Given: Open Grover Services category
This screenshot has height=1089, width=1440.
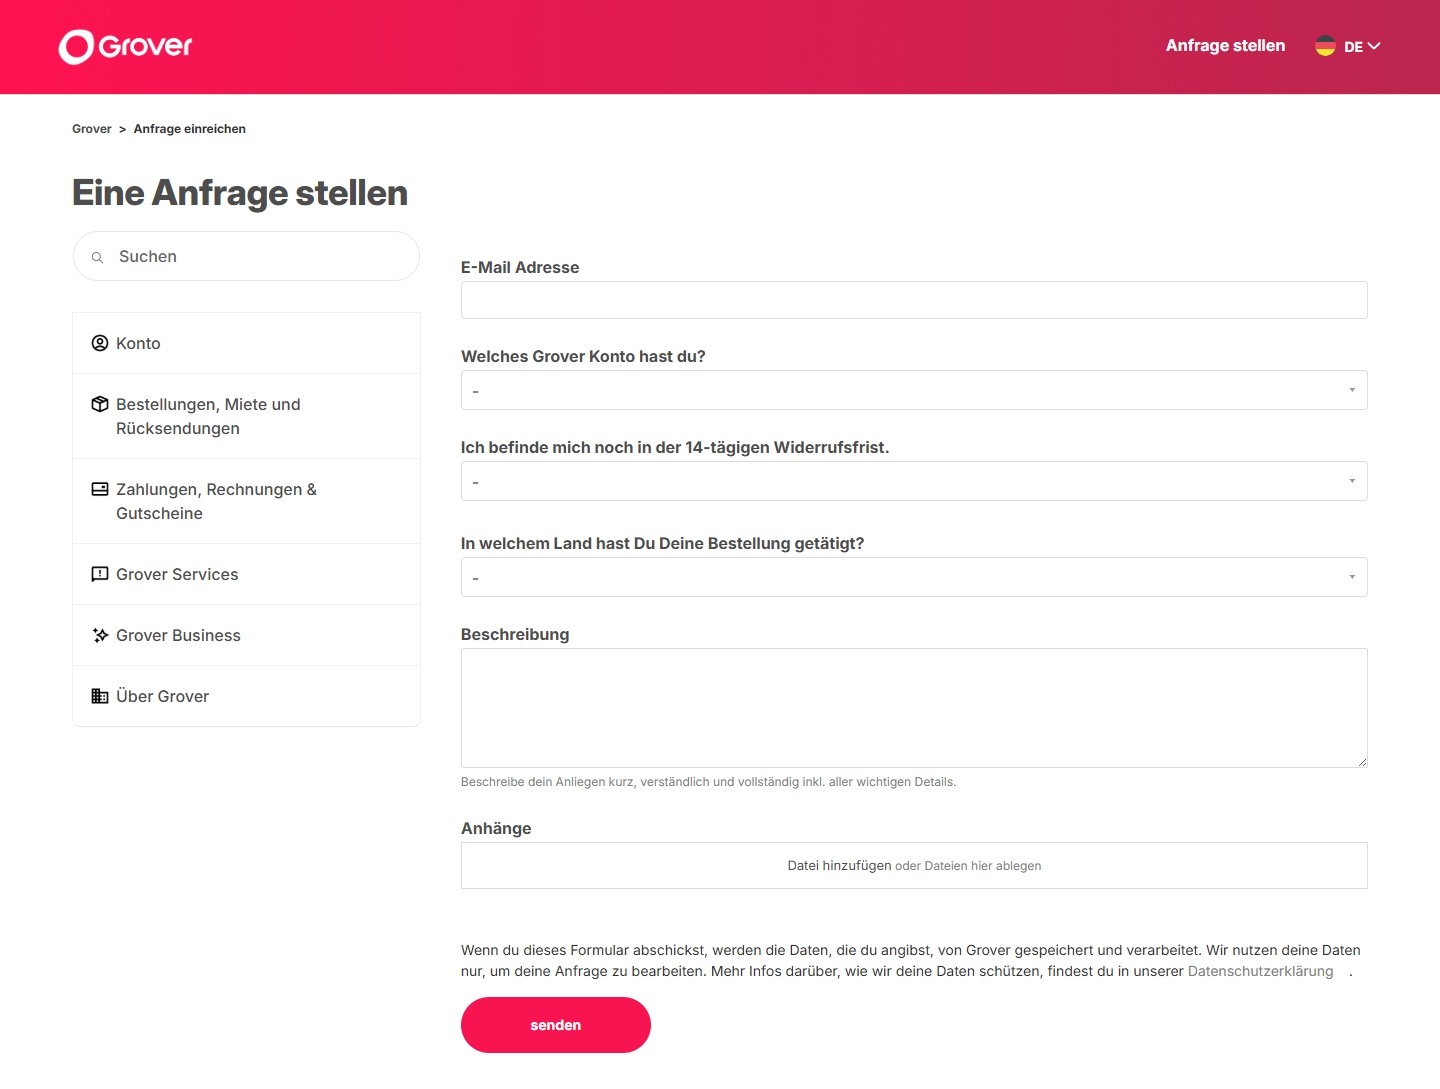Looking at the screenshot, I should point(246,574).
